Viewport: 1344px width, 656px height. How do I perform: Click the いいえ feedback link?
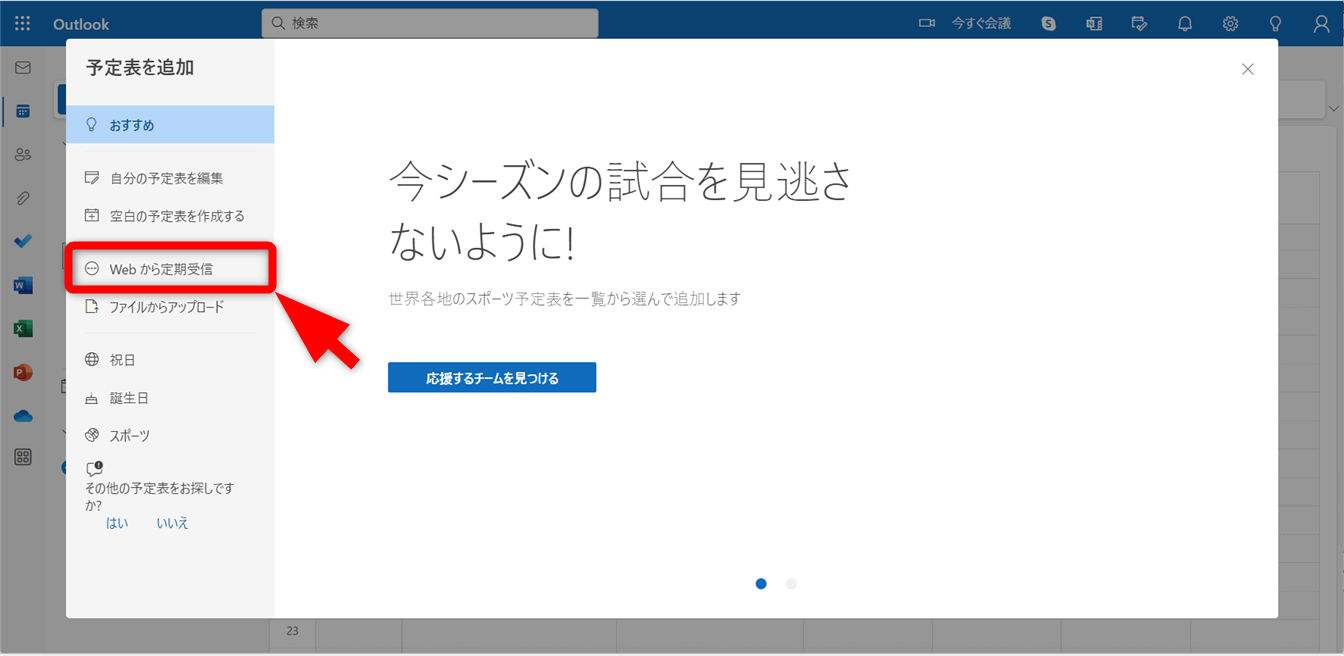[172, 523]
